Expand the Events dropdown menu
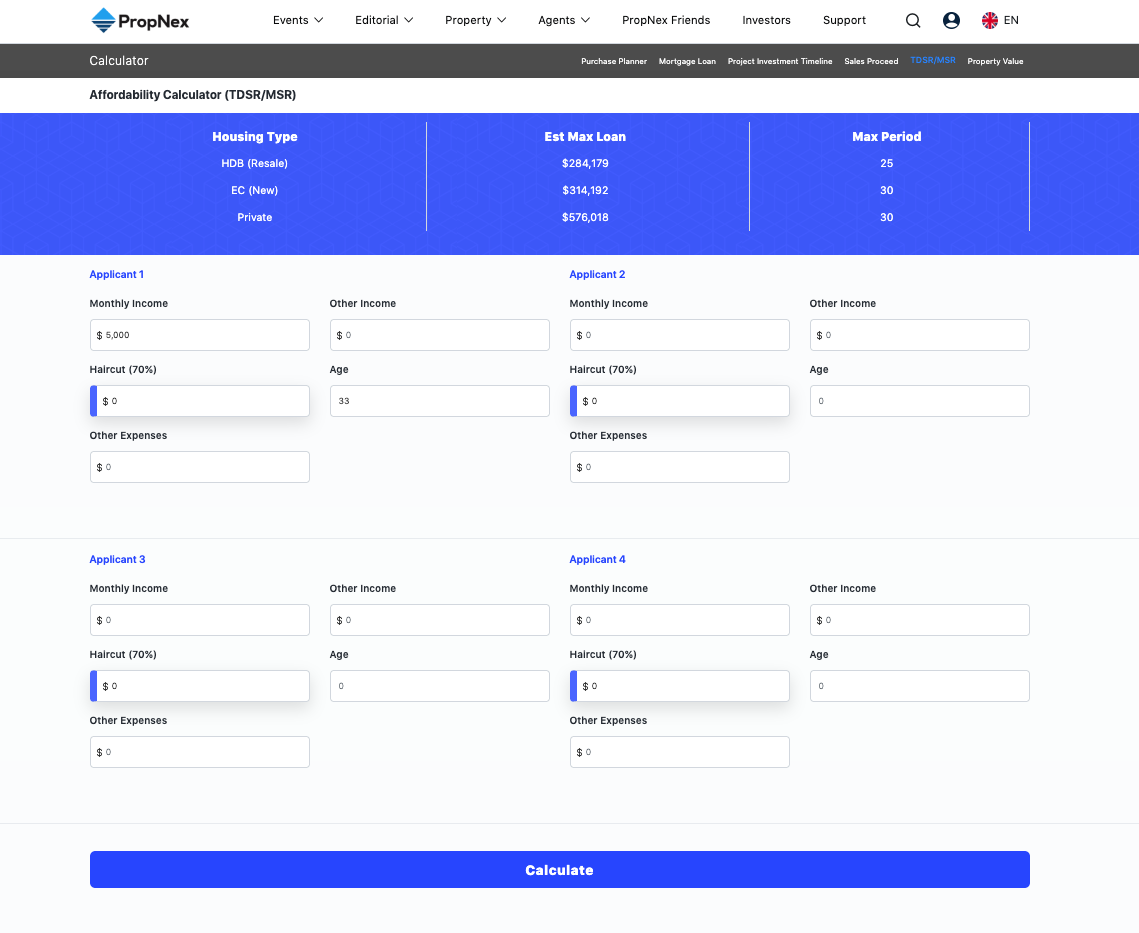Screen dimensions: 1139x933 [x=298, y=20]
